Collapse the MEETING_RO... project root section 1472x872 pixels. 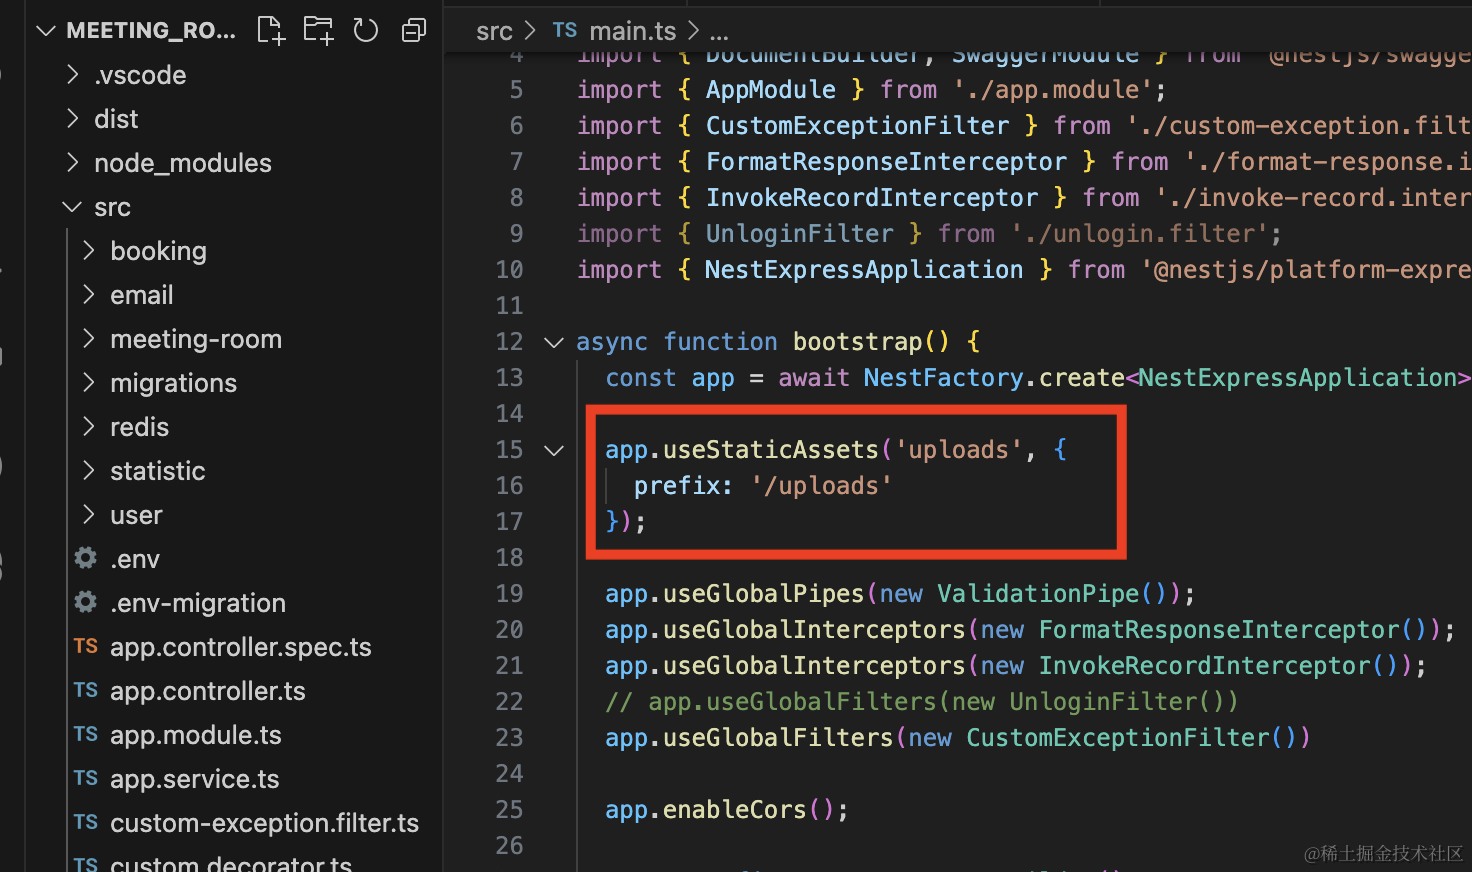click(45, 31)
